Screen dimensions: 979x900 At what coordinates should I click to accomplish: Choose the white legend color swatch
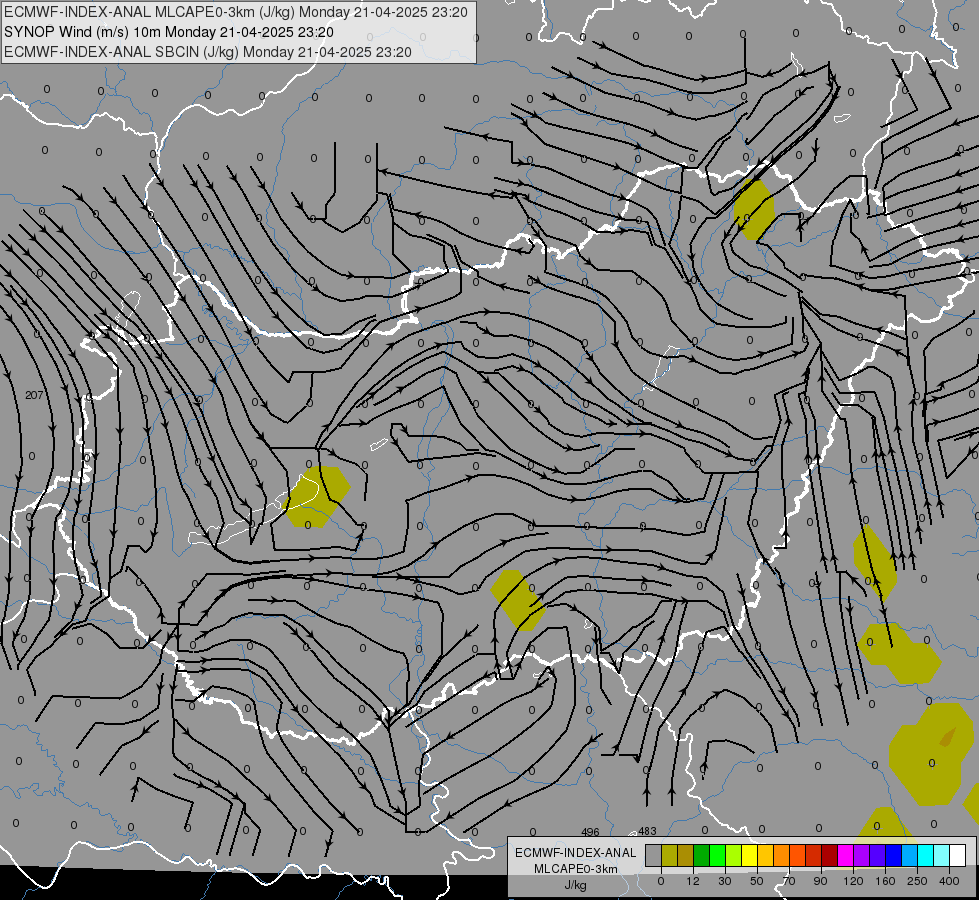point(958,856)
